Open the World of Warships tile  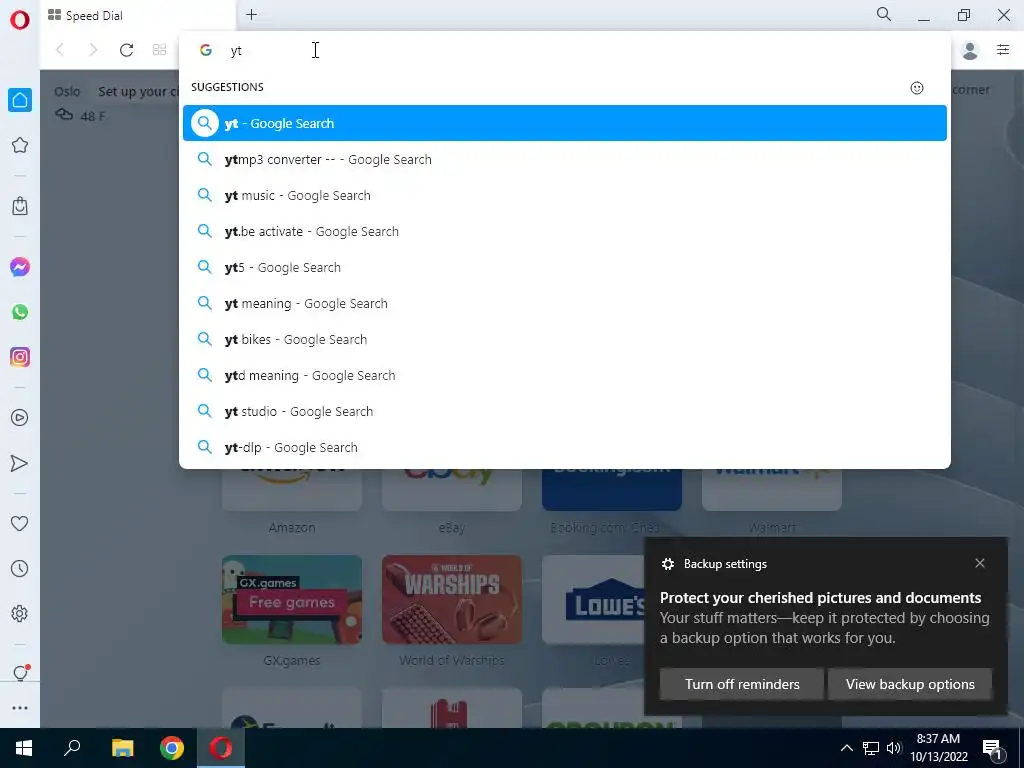point(452,600)
